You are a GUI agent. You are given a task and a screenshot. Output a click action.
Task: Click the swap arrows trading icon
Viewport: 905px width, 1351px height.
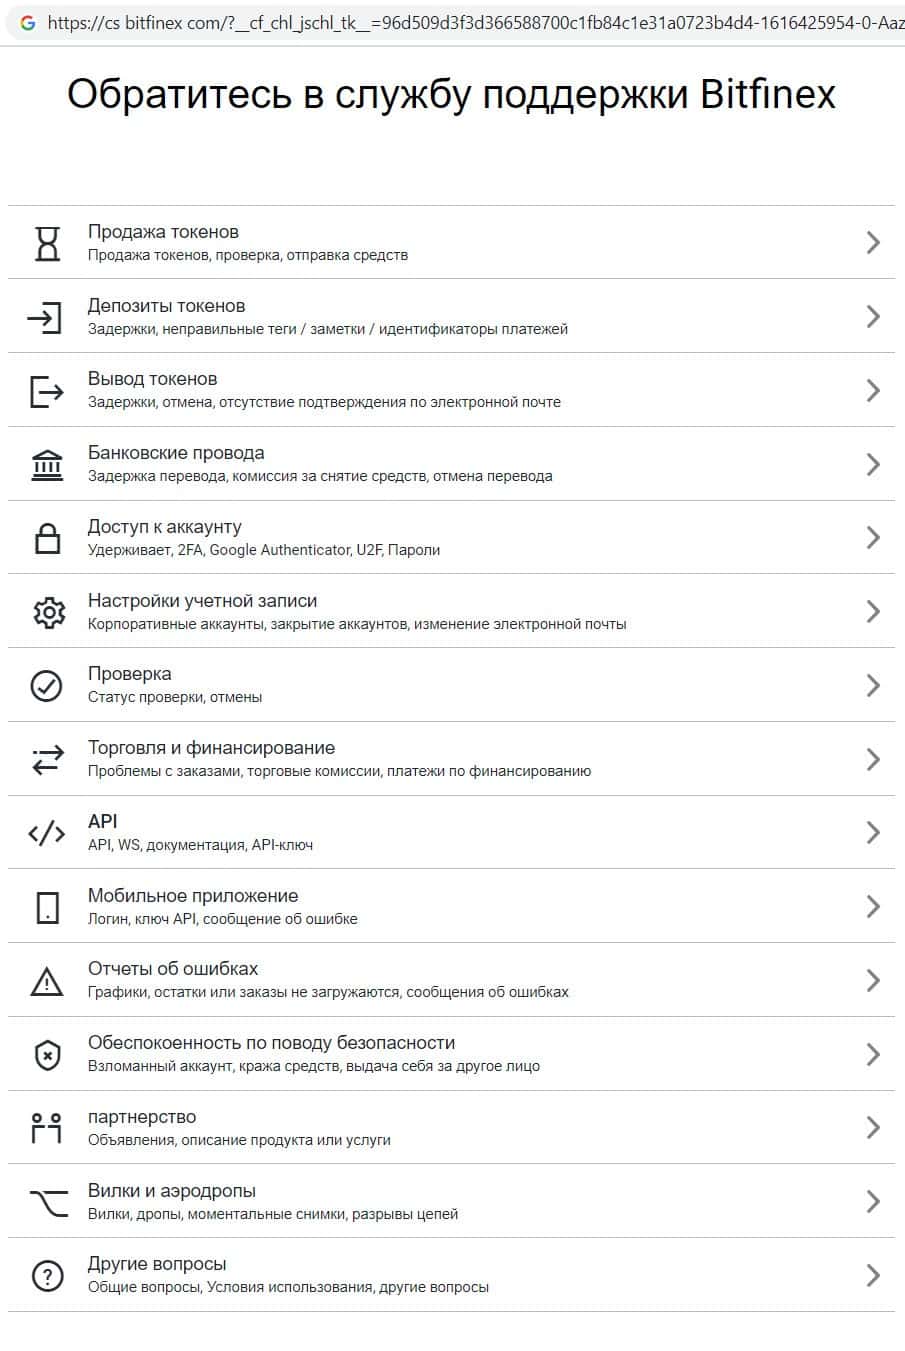[47, 759]
